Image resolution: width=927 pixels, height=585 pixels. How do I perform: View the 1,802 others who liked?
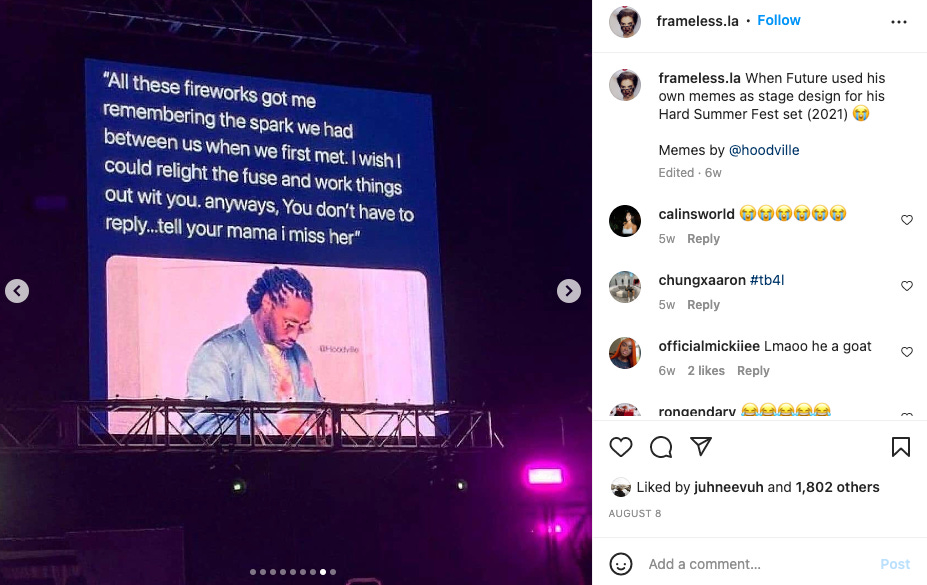(837, 487)
